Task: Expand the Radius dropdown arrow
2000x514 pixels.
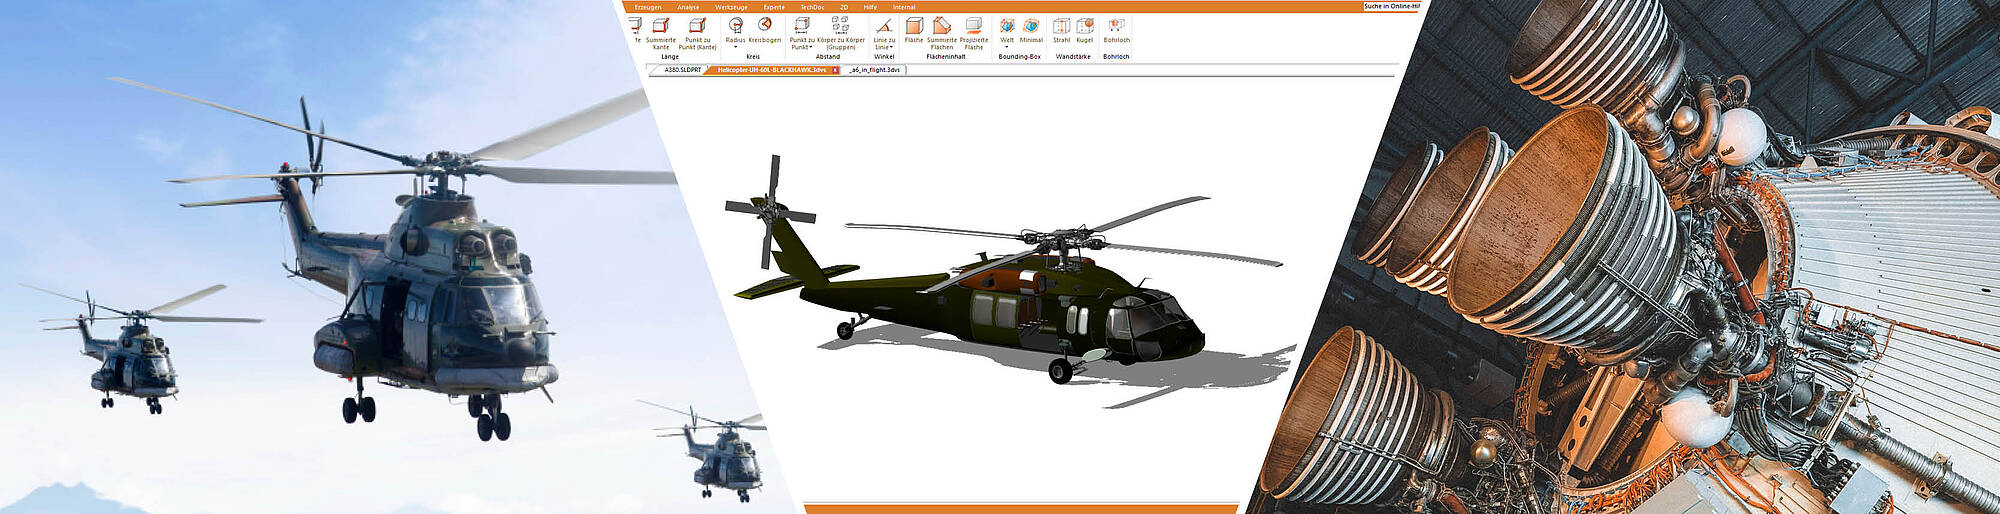Action: point(735,47)
